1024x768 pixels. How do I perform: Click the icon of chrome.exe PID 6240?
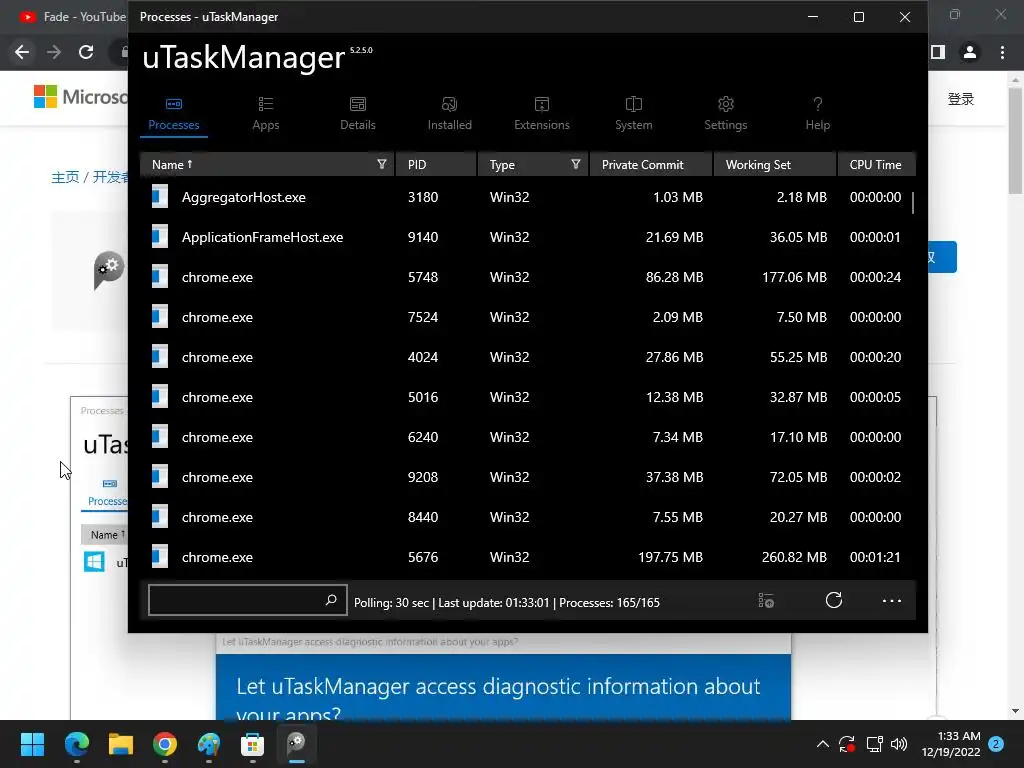pos(159,436)
